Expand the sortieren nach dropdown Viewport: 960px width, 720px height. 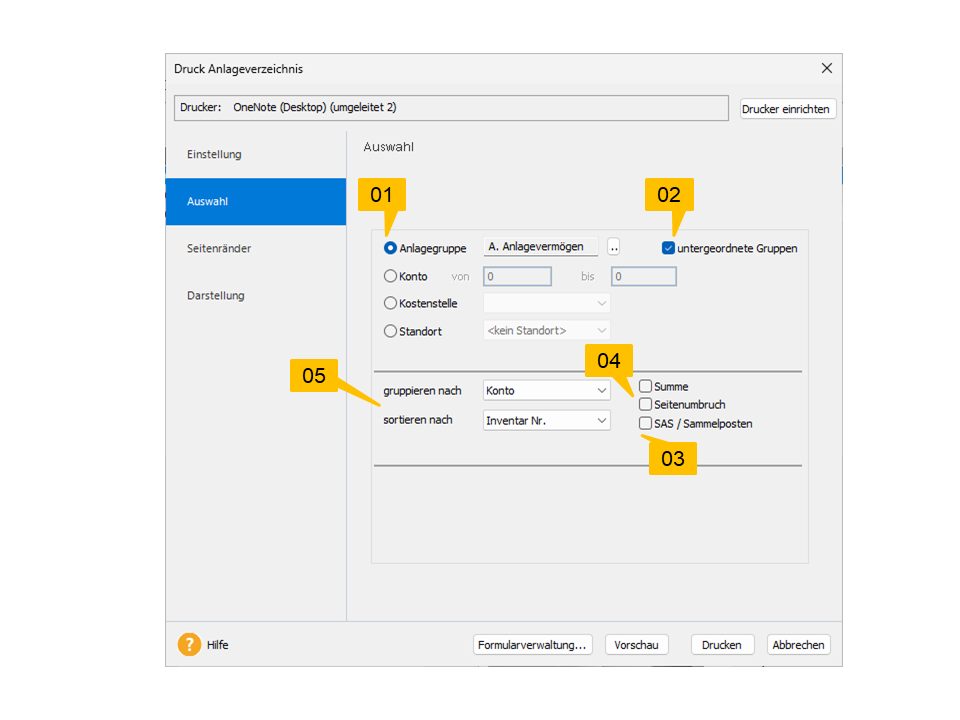point(546,421)
